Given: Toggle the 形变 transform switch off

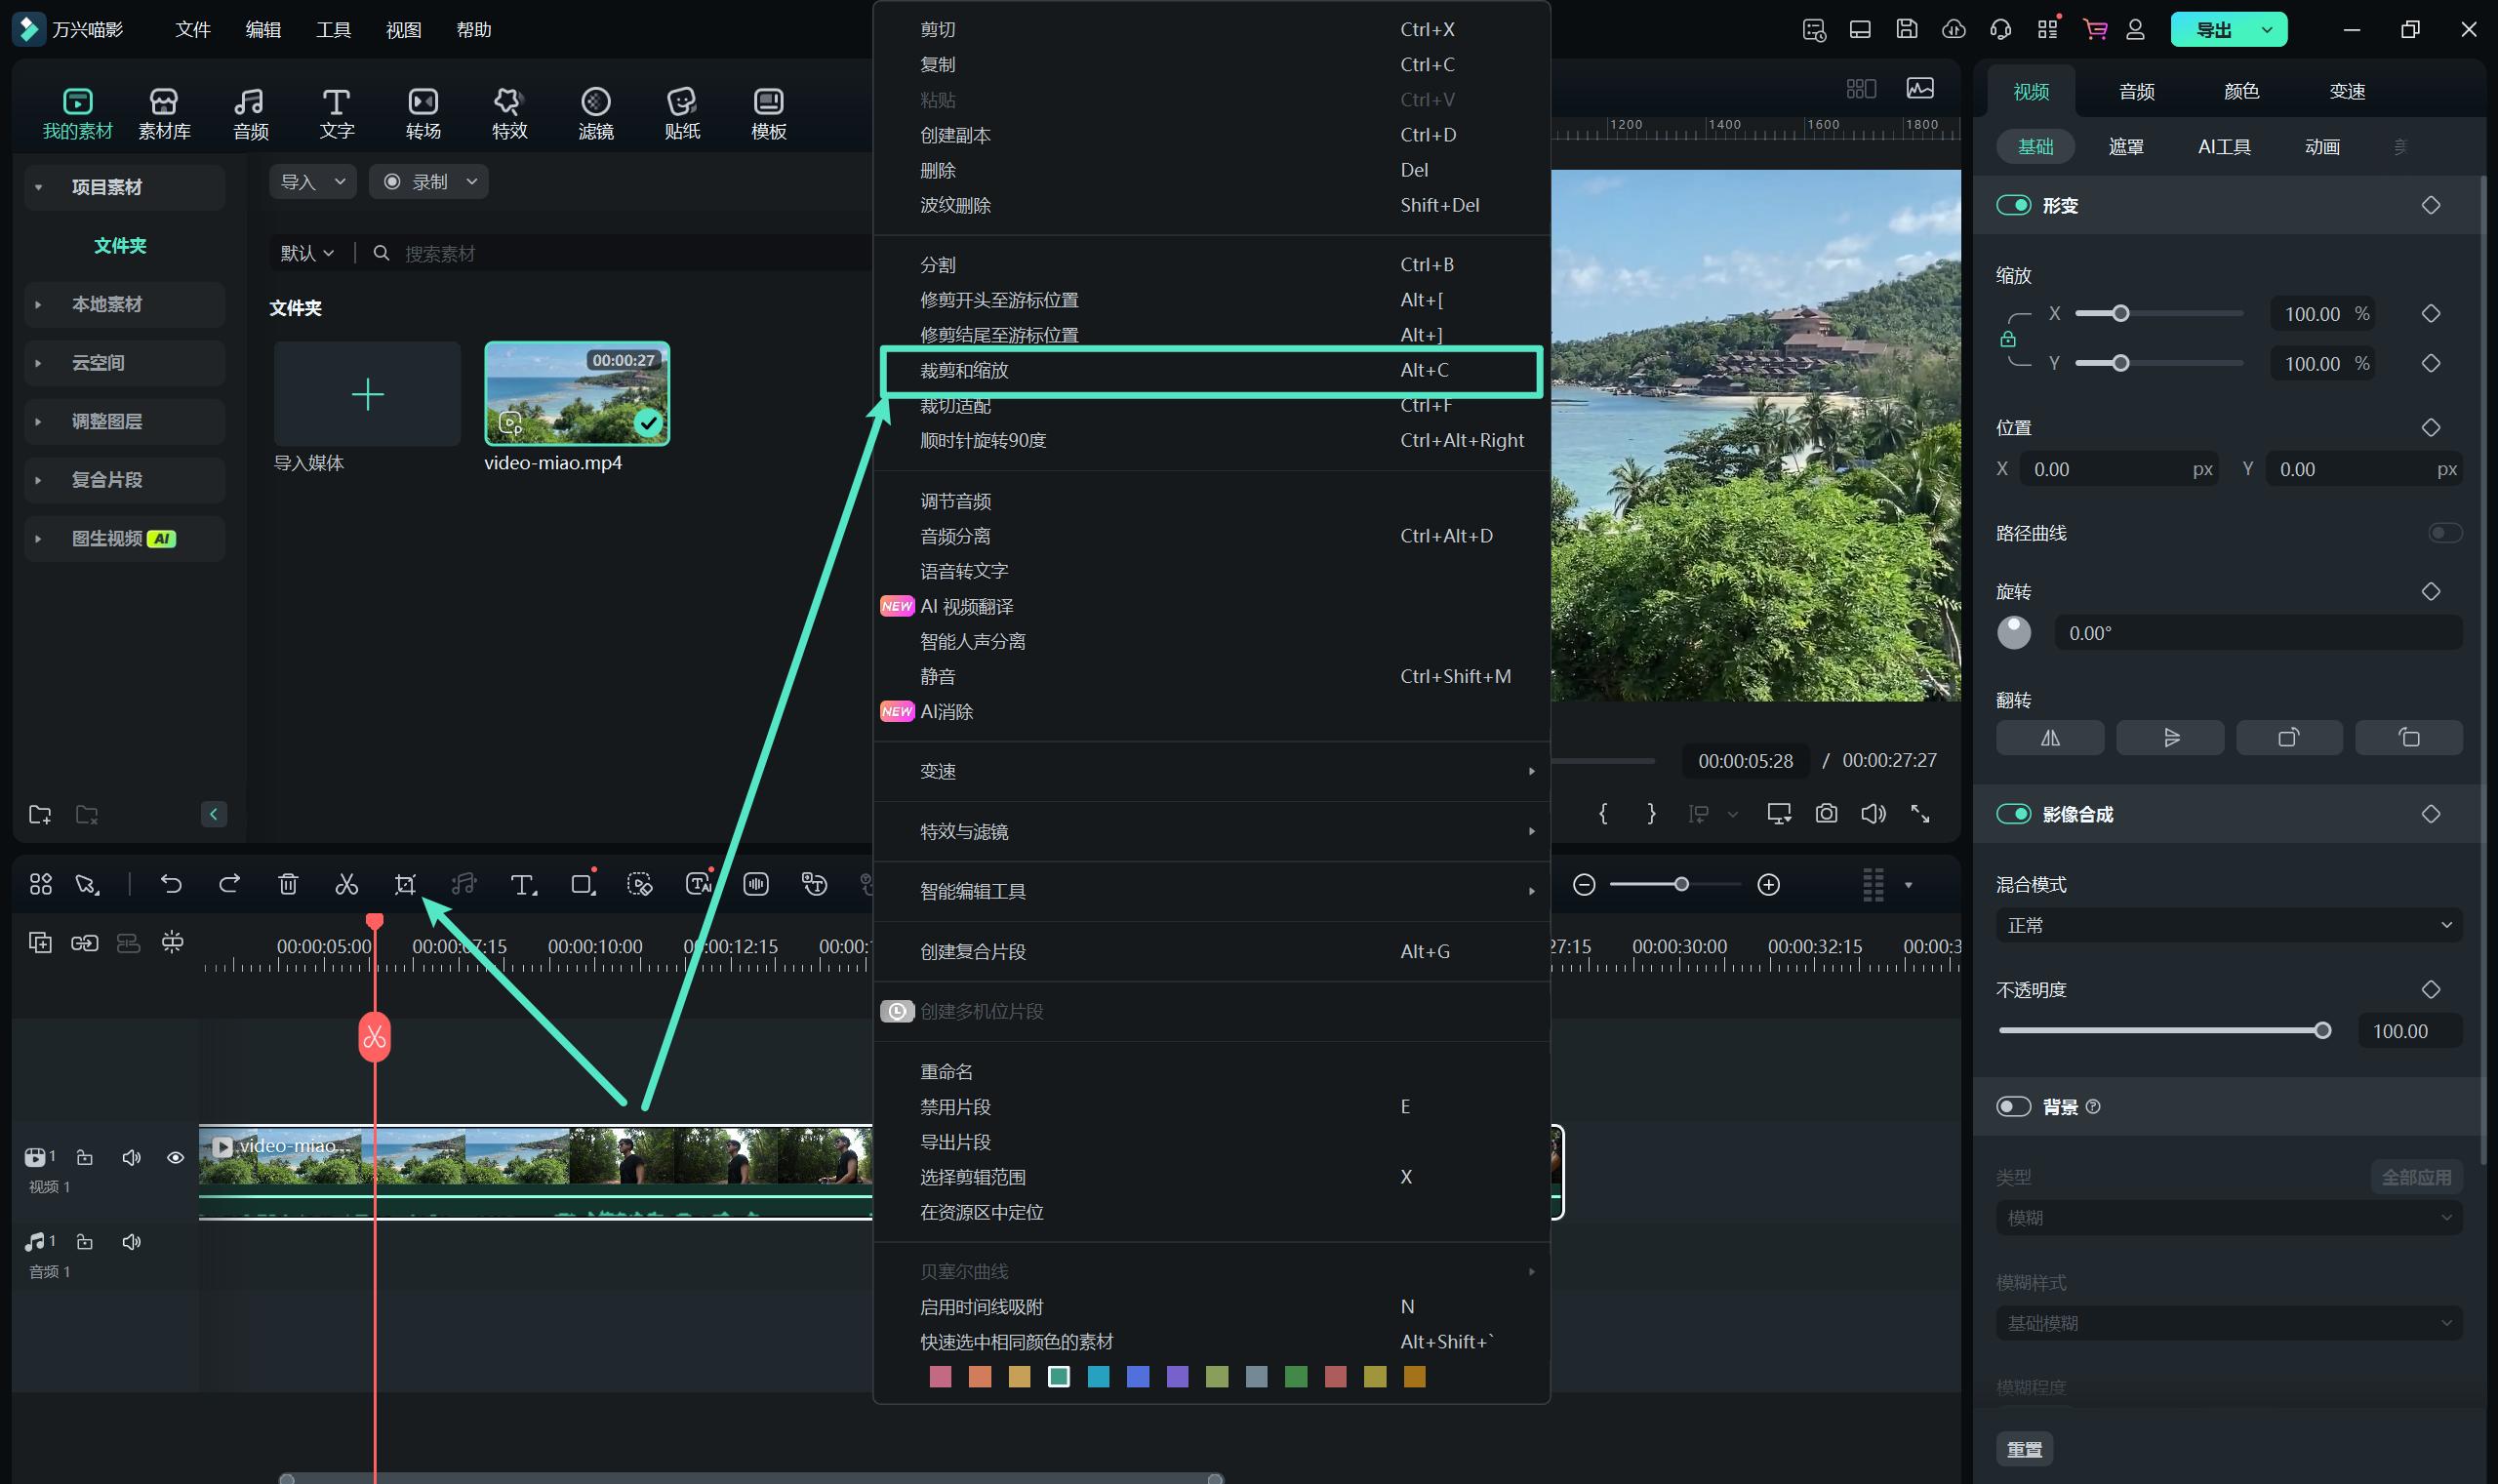Looking at the screenshot, I should point(2013,205).
